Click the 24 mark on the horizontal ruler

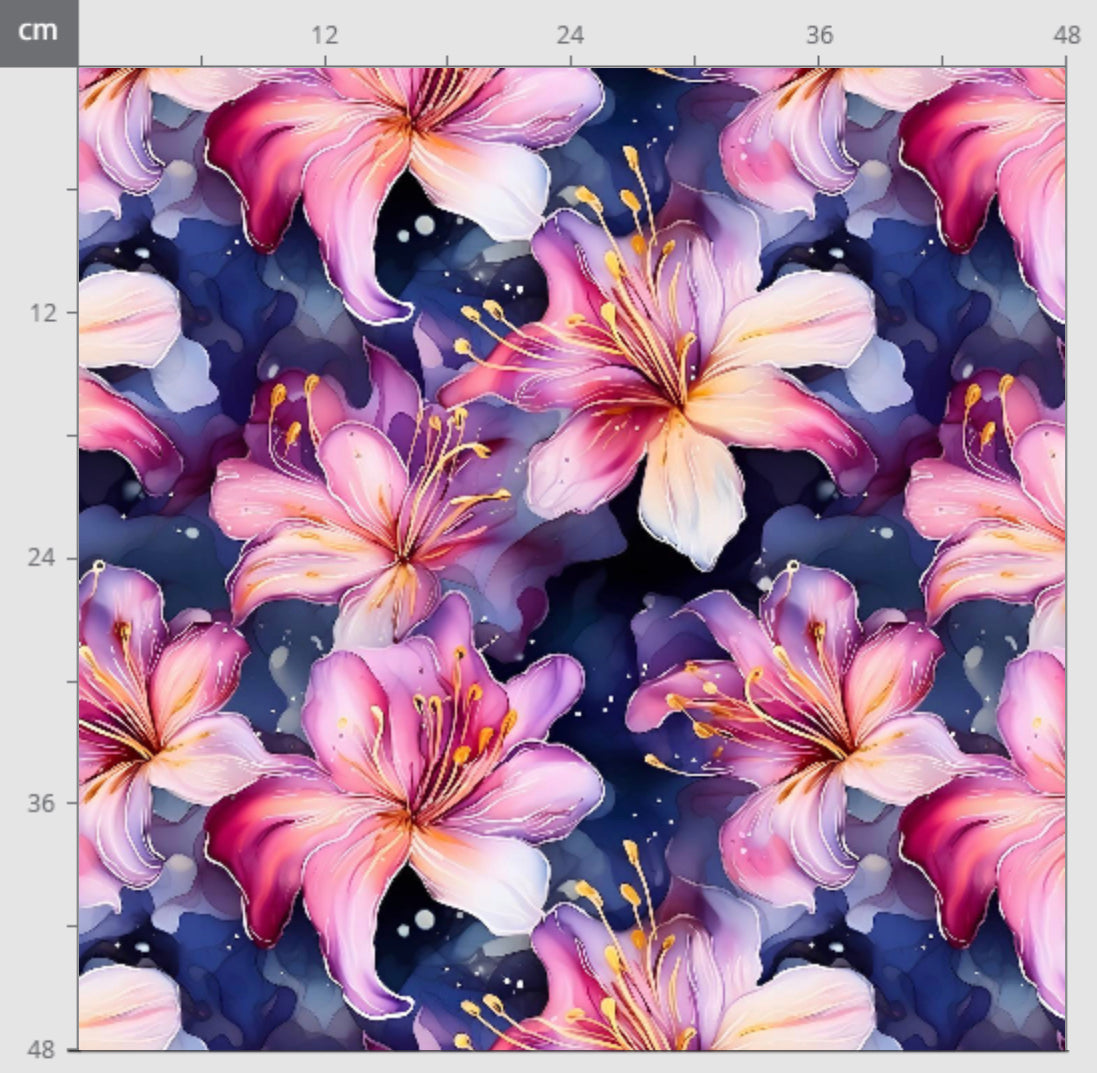570,36
